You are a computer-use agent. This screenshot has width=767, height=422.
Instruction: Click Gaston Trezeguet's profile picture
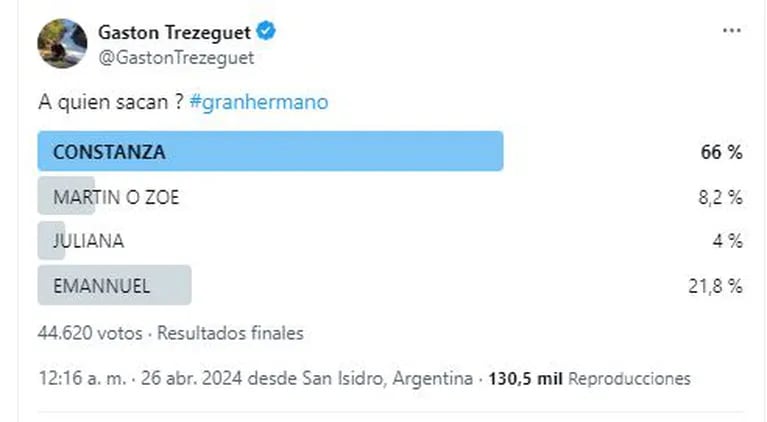(61, 44)
